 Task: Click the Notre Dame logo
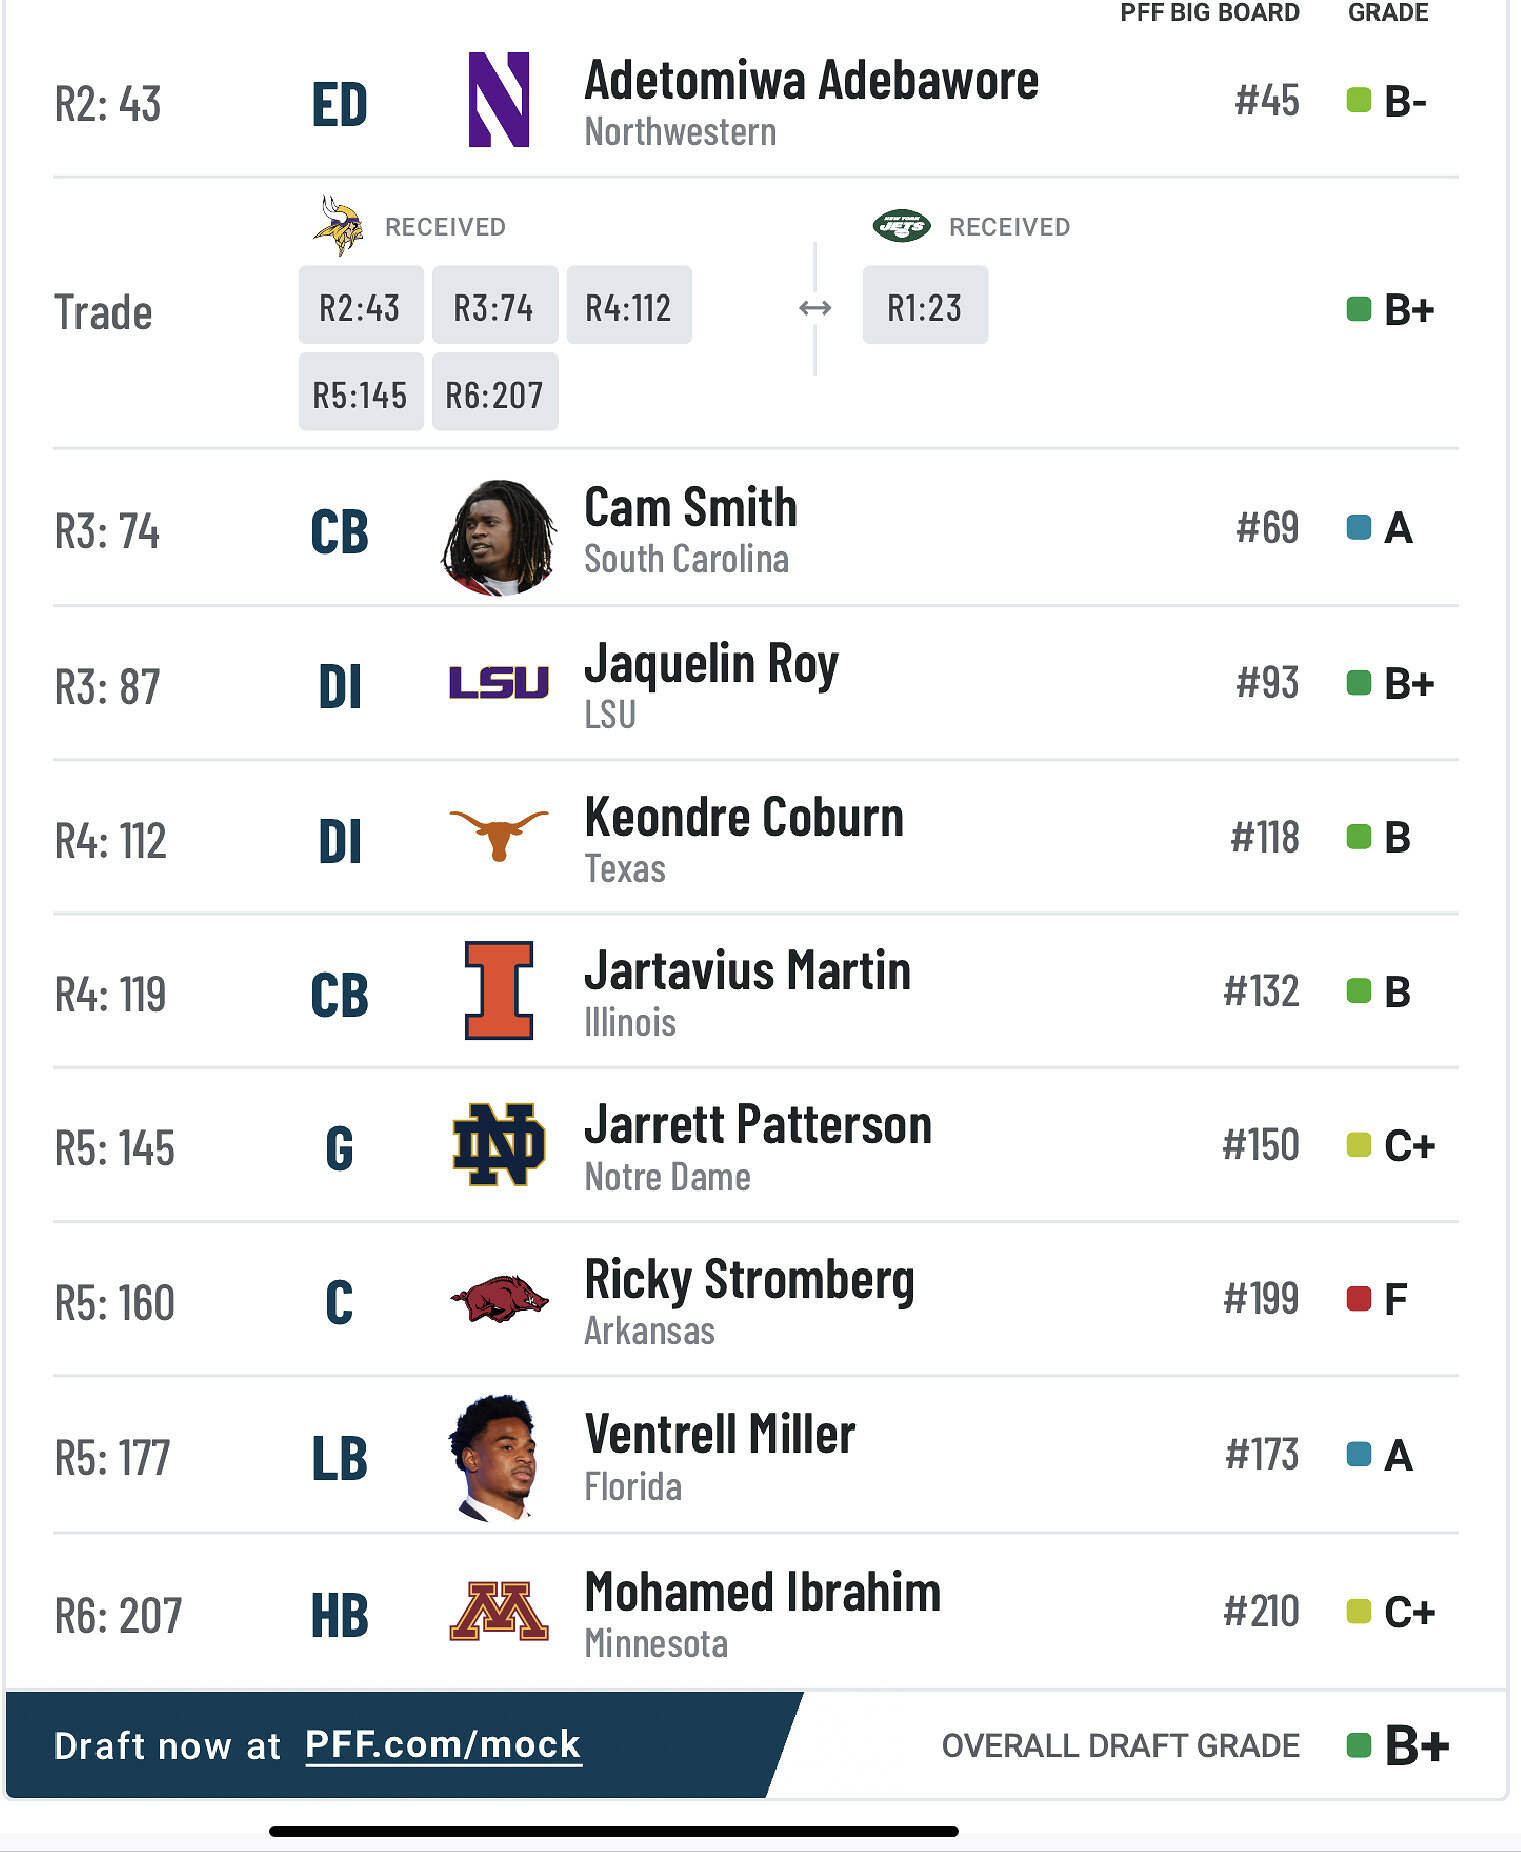[x=498, y=1145]
